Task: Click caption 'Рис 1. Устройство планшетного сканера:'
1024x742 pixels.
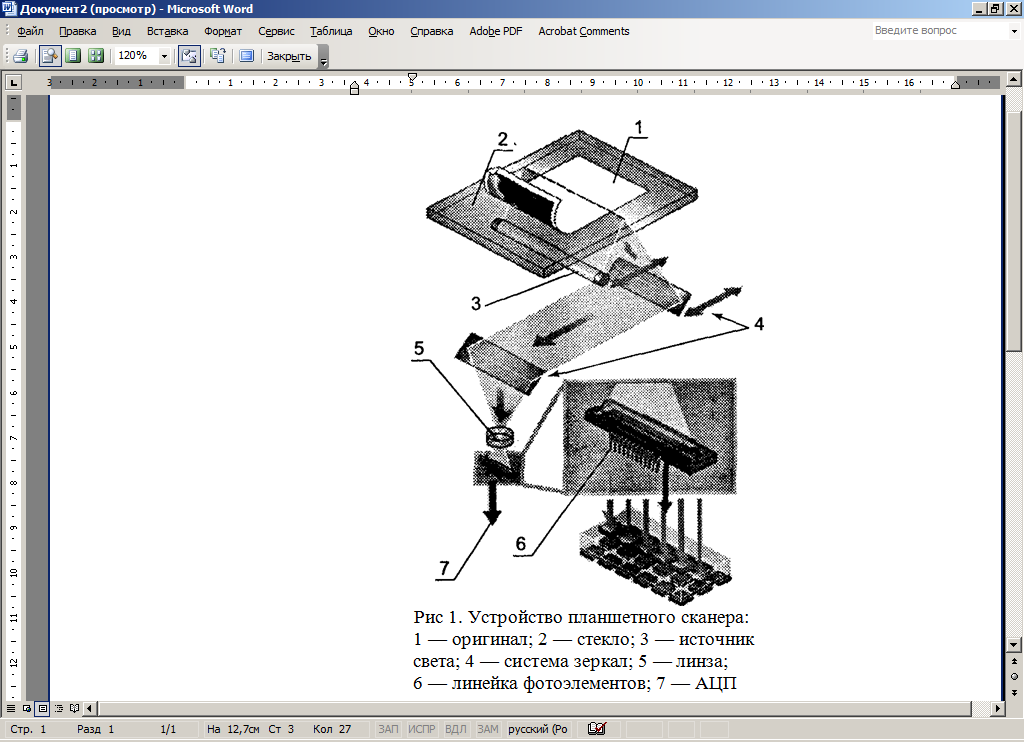Action: click(x=581, y=617)
